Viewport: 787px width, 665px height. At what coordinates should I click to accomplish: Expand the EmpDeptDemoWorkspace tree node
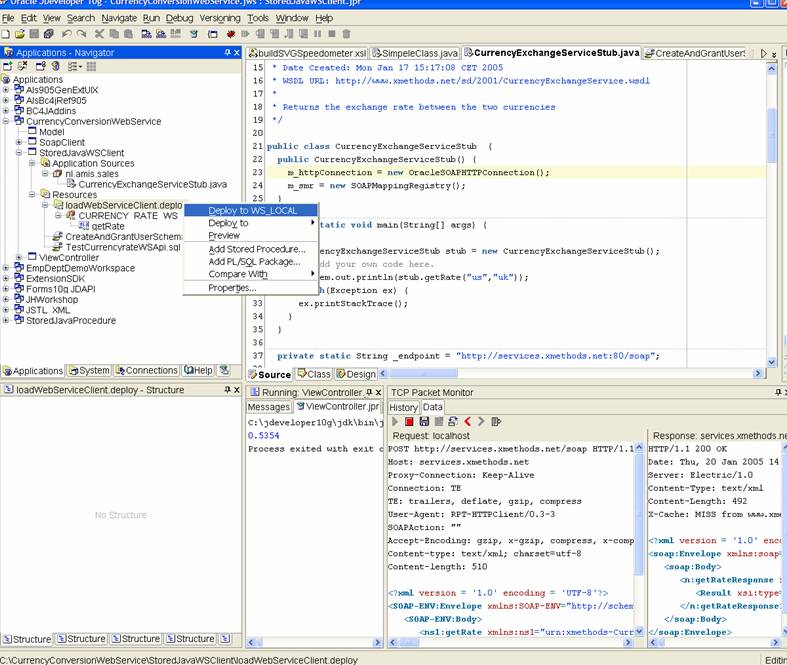click(x=7, y=268)
